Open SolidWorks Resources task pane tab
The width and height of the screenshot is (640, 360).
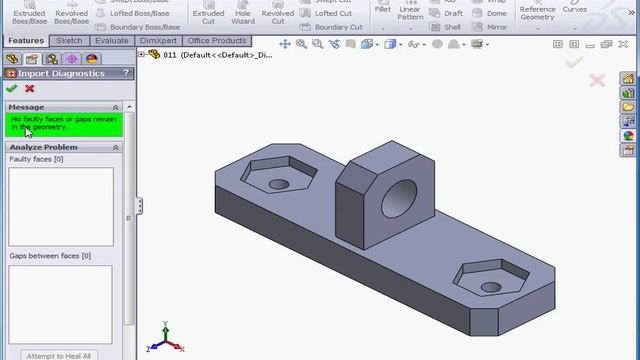tap(628, 78)
